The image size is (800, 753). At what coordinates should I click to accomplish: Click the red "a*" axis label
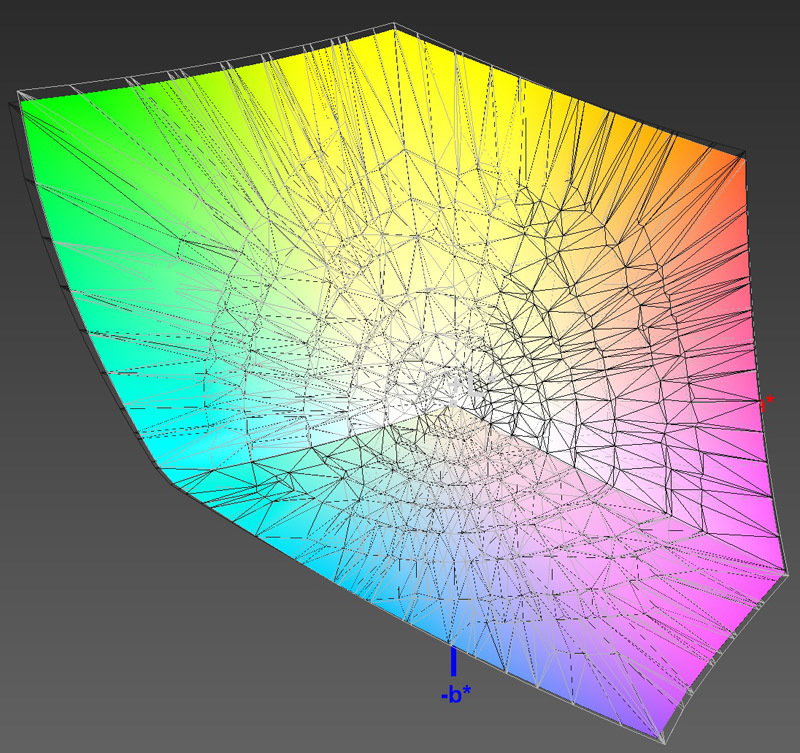tap(767, 403)
